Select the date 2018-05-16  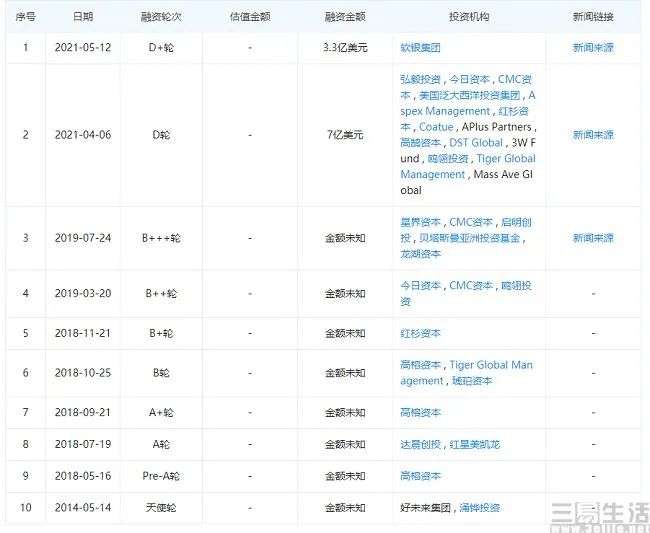point(83,476)
